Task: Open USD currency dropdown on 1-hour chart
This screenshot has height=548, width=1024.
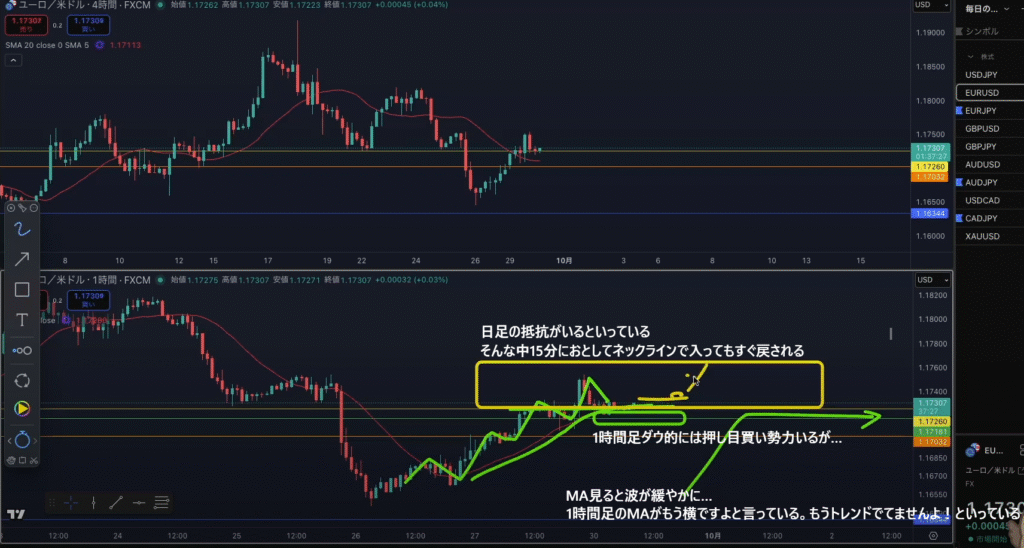Action: tap(932, 280)
